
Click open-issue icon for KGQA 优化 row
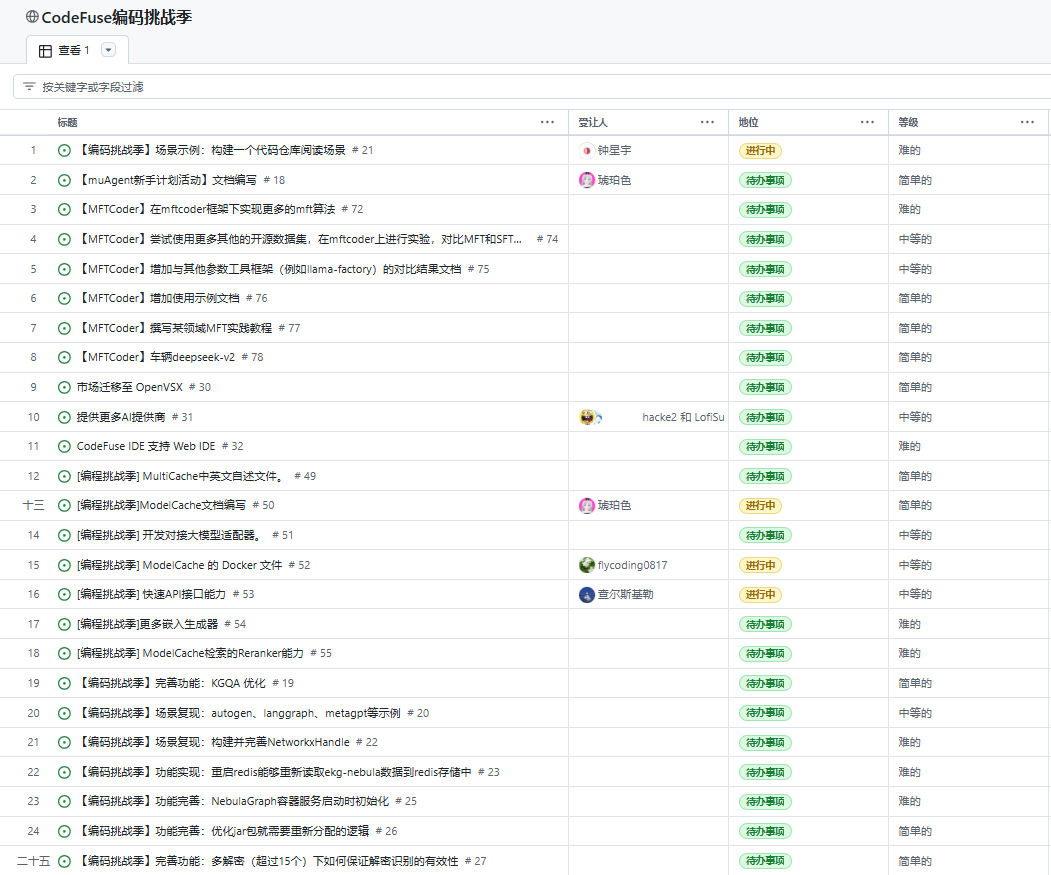click(x=64, y=683)
